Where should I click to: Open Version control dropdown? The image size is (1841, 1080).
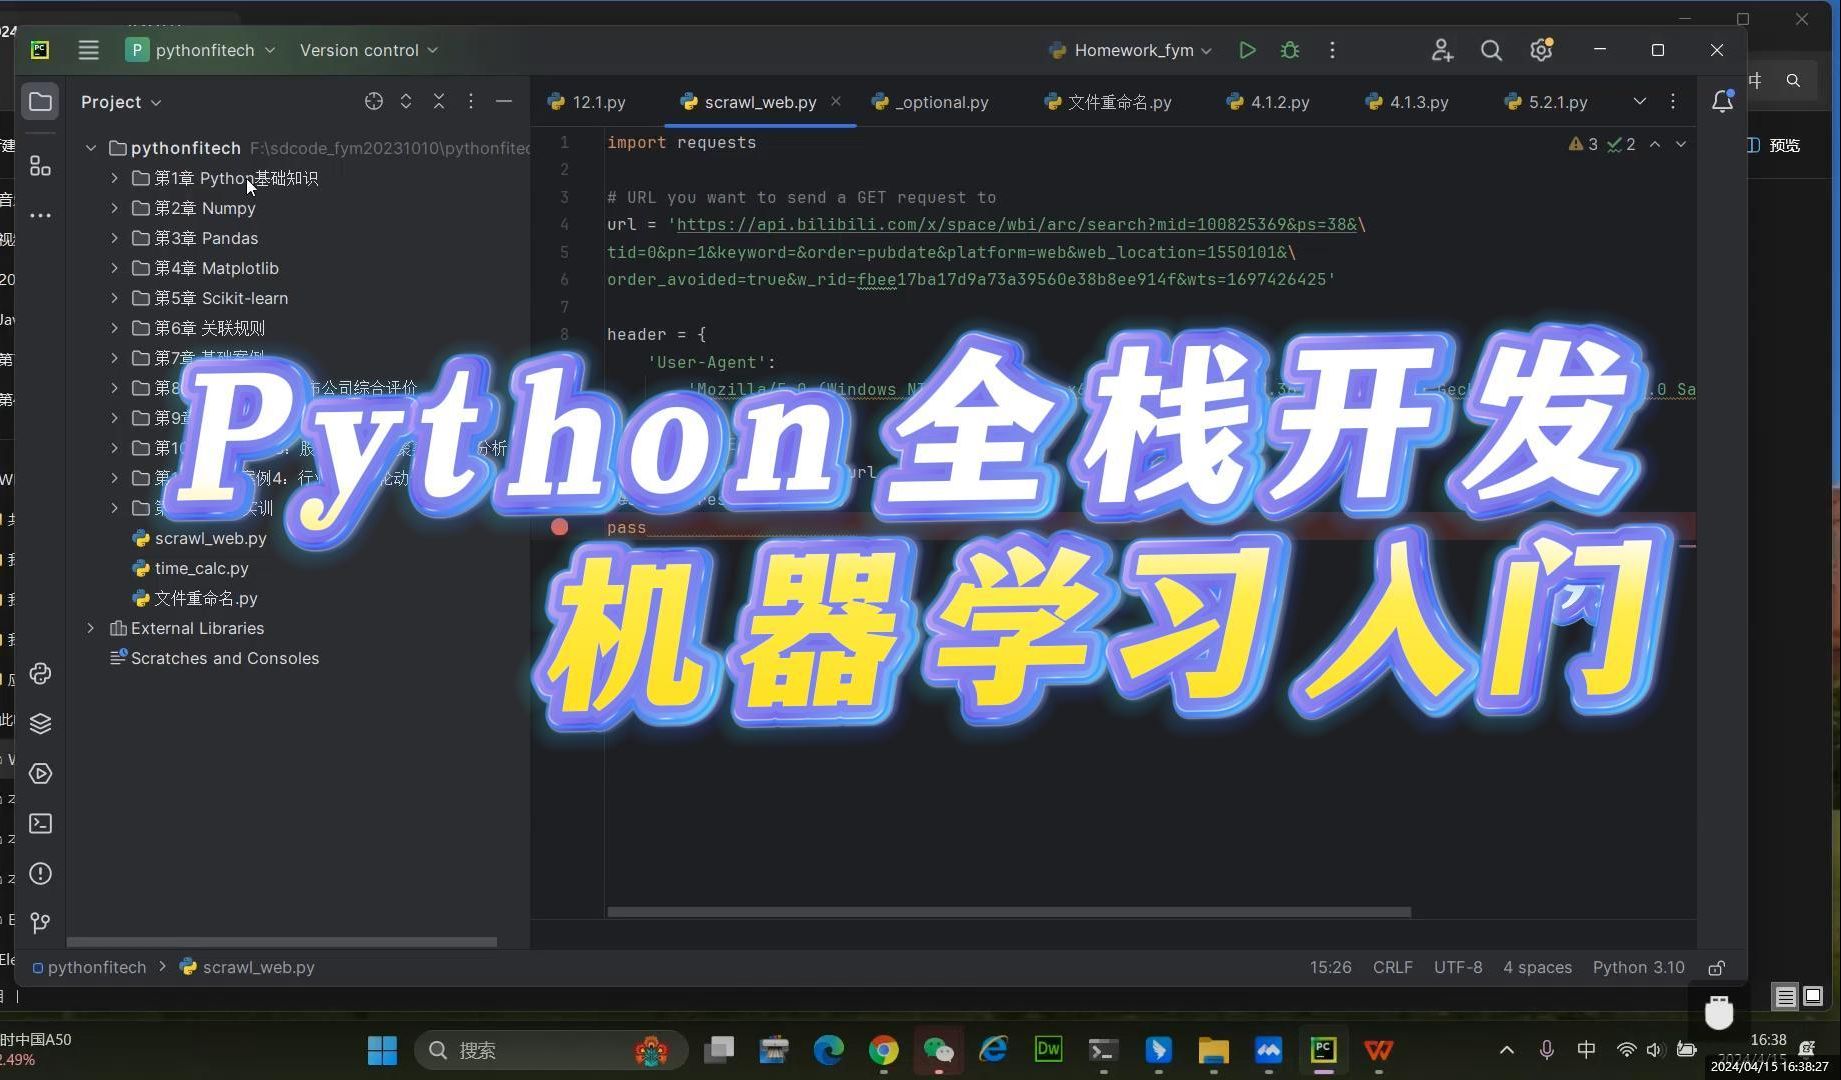pyautogui.click(x=368, y=50)
